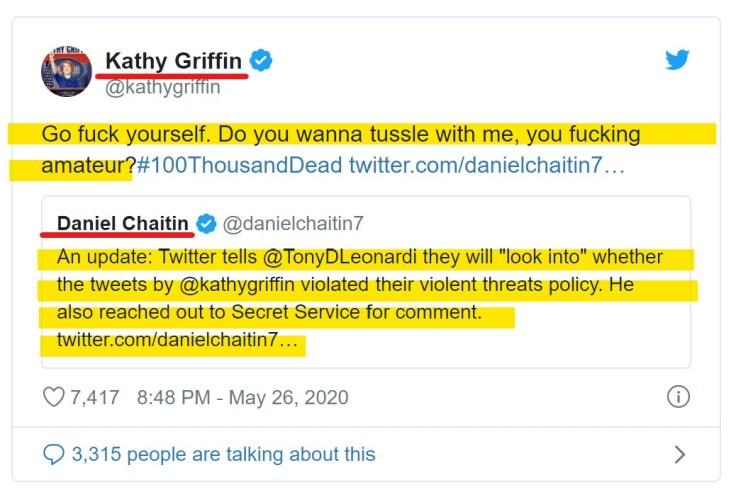
Task: Click the 8:48 PM - May 26, 2020 timestamp
Action: click(242, 397)
